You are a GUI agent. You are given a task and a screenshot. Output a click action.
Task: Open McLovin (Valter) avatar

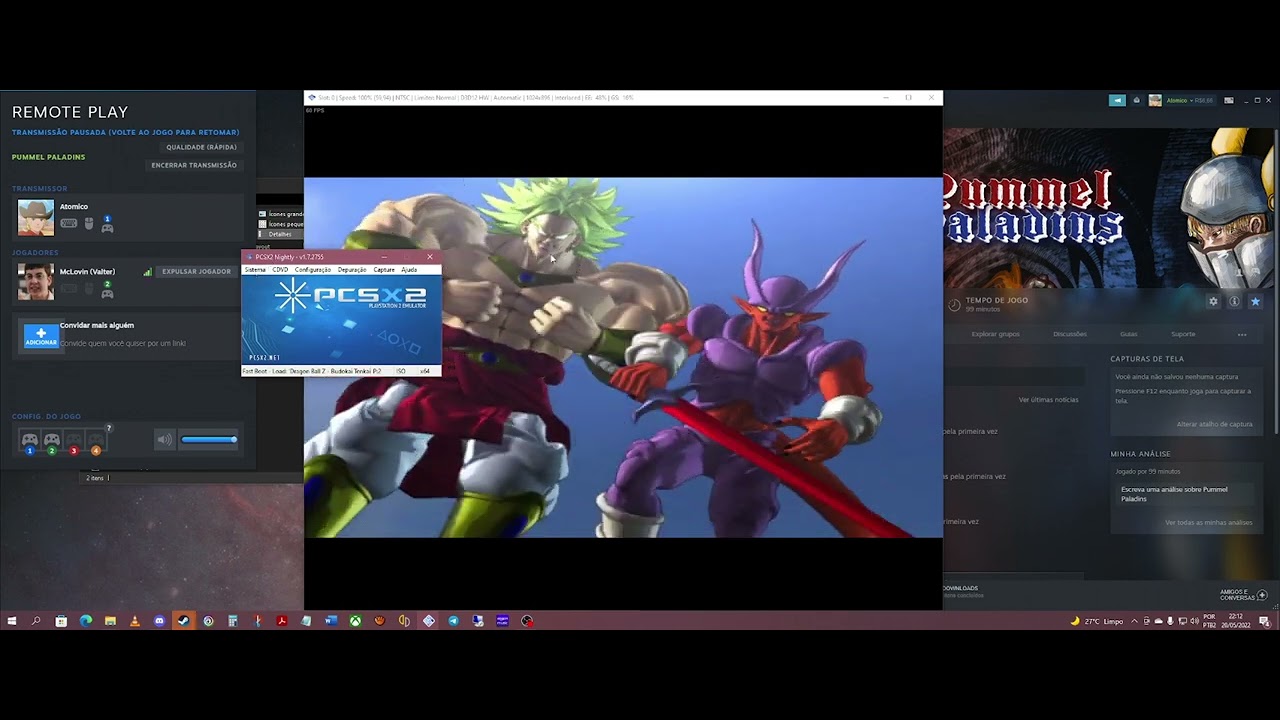pos(36,282)
